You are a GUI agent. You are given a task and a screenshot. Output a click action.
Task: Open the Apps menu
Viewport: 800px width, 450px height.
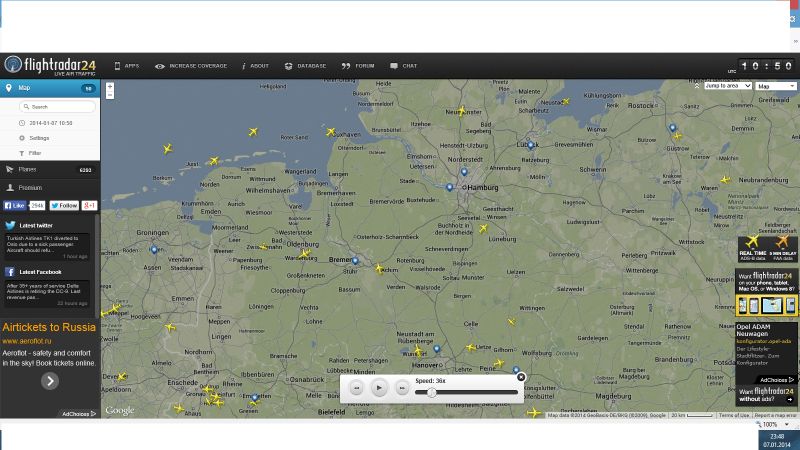coord(127,66)
